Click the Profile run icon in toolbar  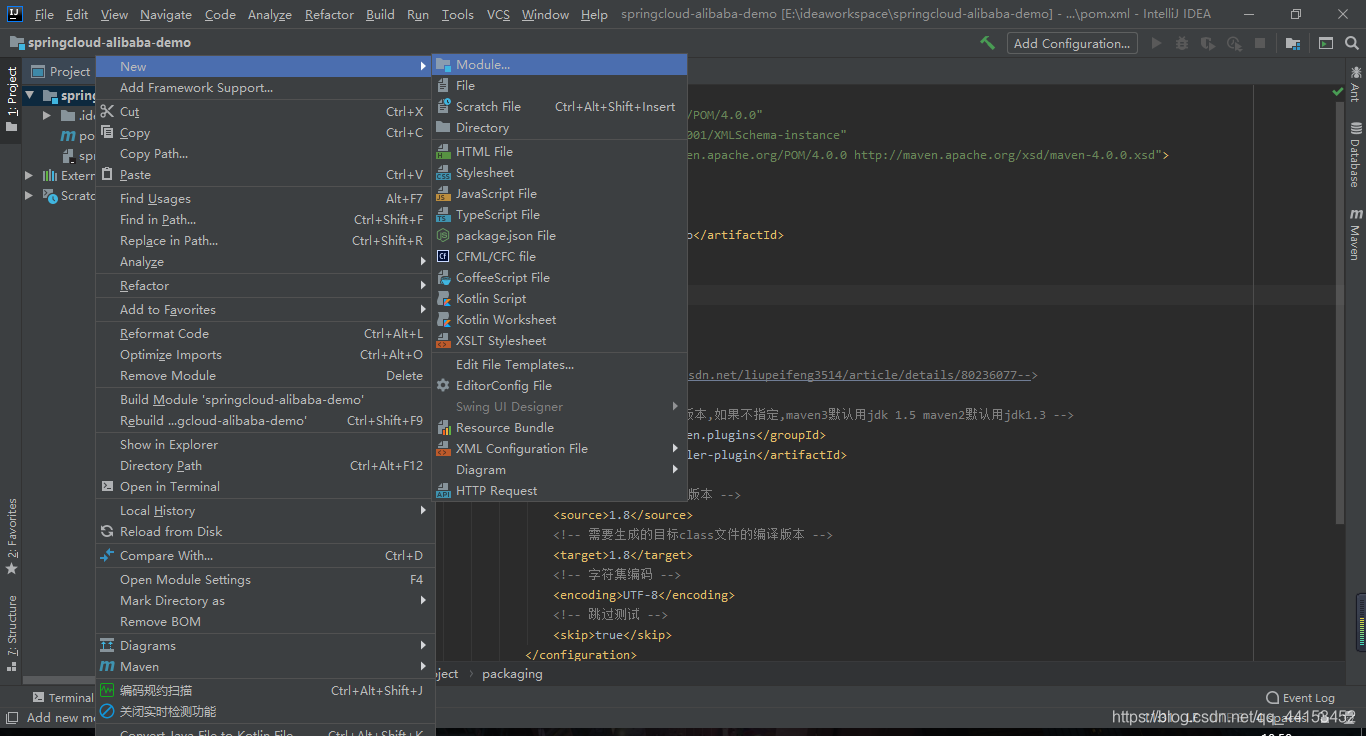[1234, 43]
